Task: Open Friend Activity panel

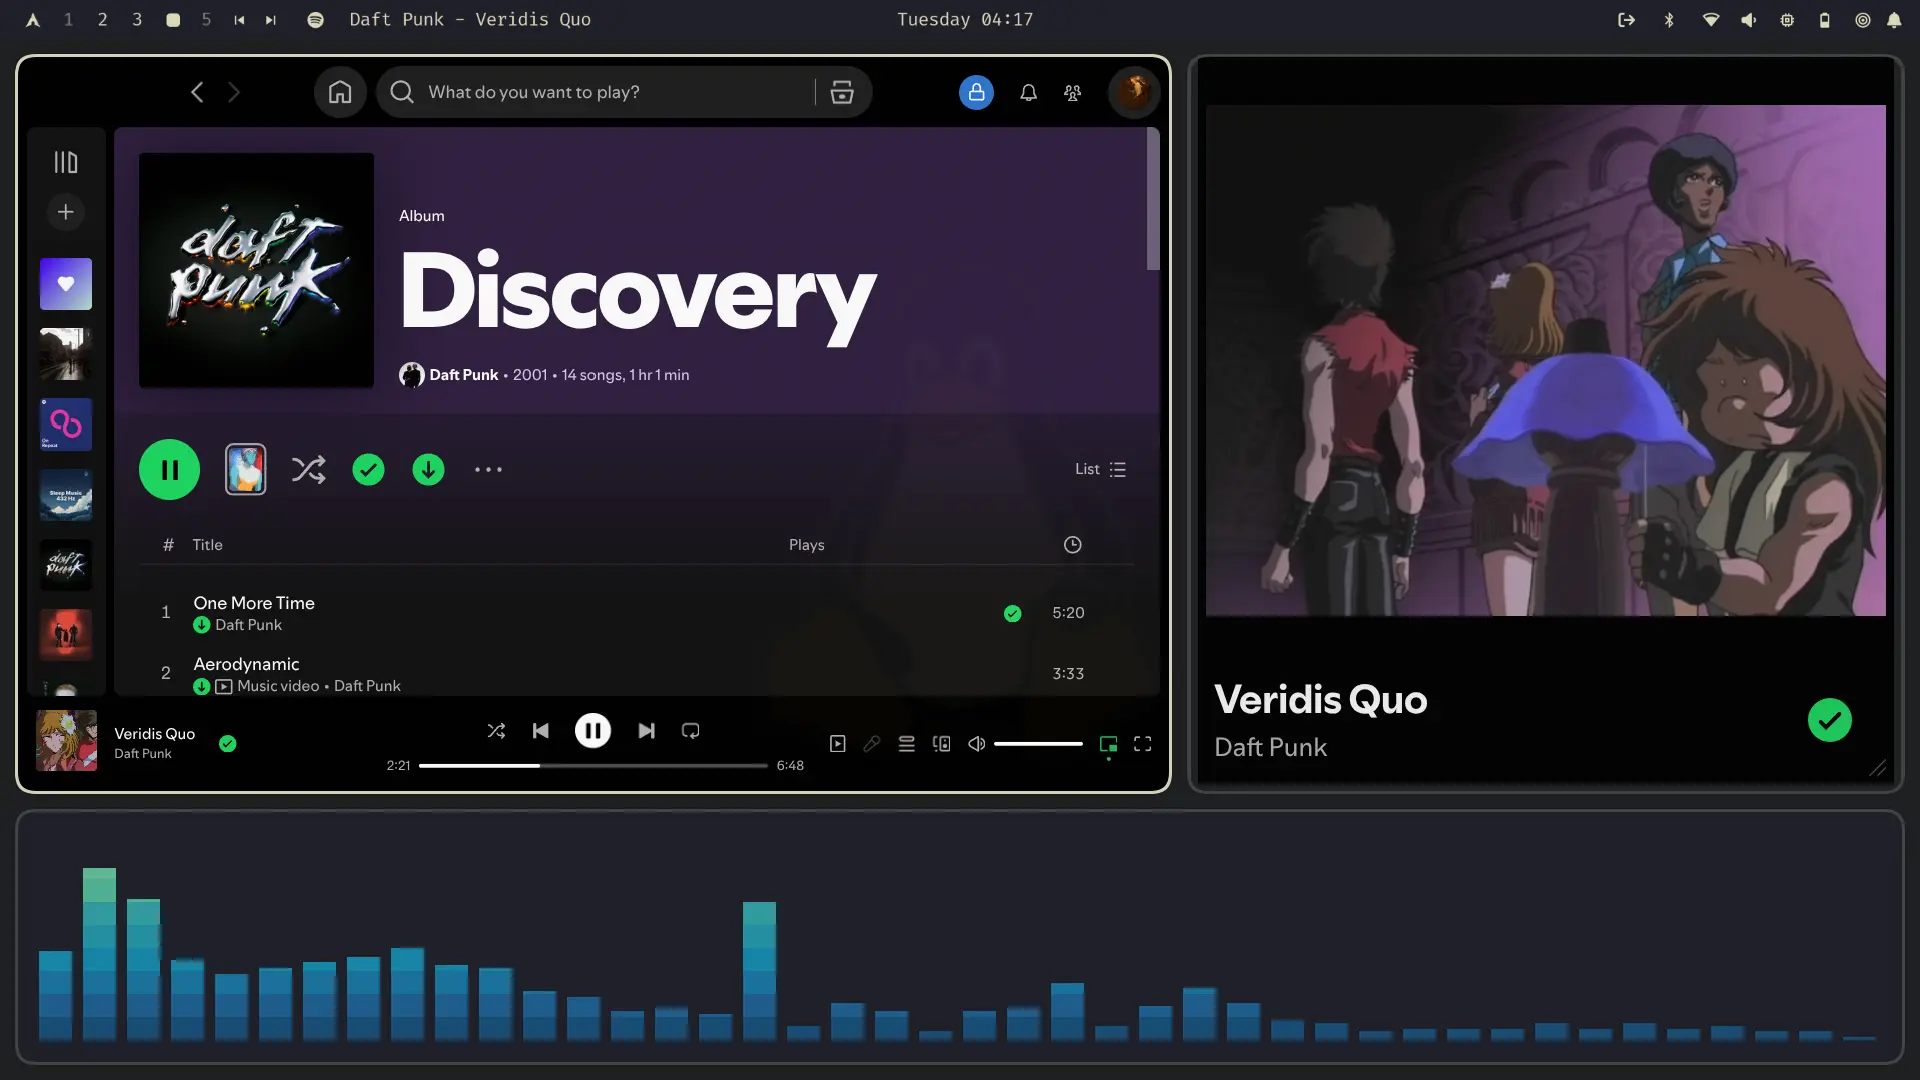Action: coord(1072,93)
